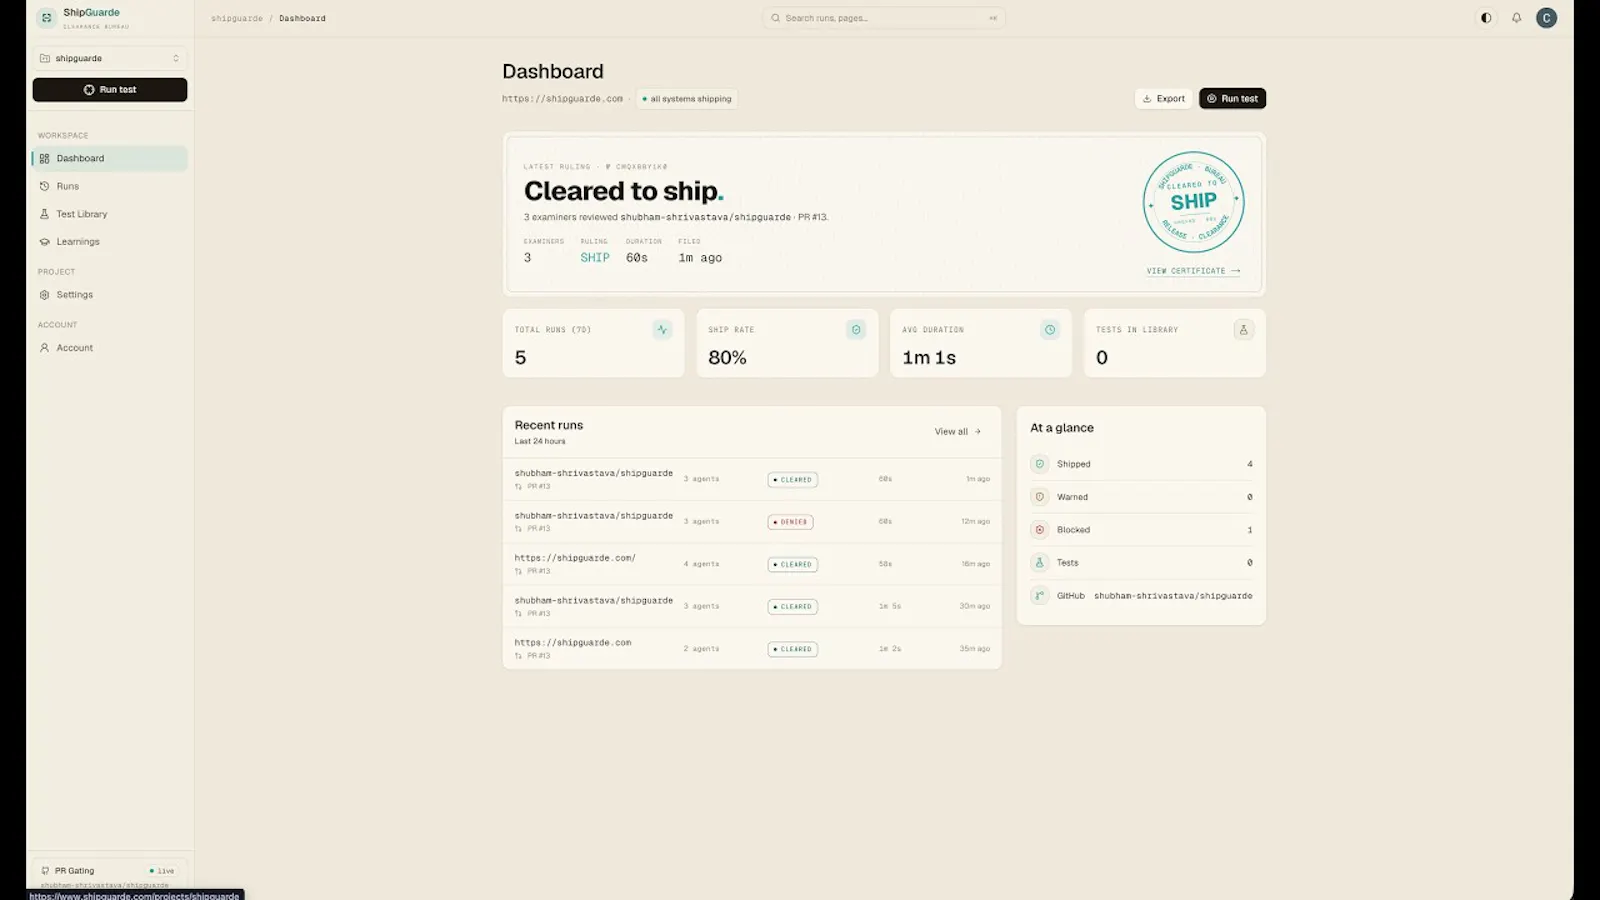Viewport: 1600px width, 900px height.
Task: Click the header Run test button
Action: click(1232, 98)
